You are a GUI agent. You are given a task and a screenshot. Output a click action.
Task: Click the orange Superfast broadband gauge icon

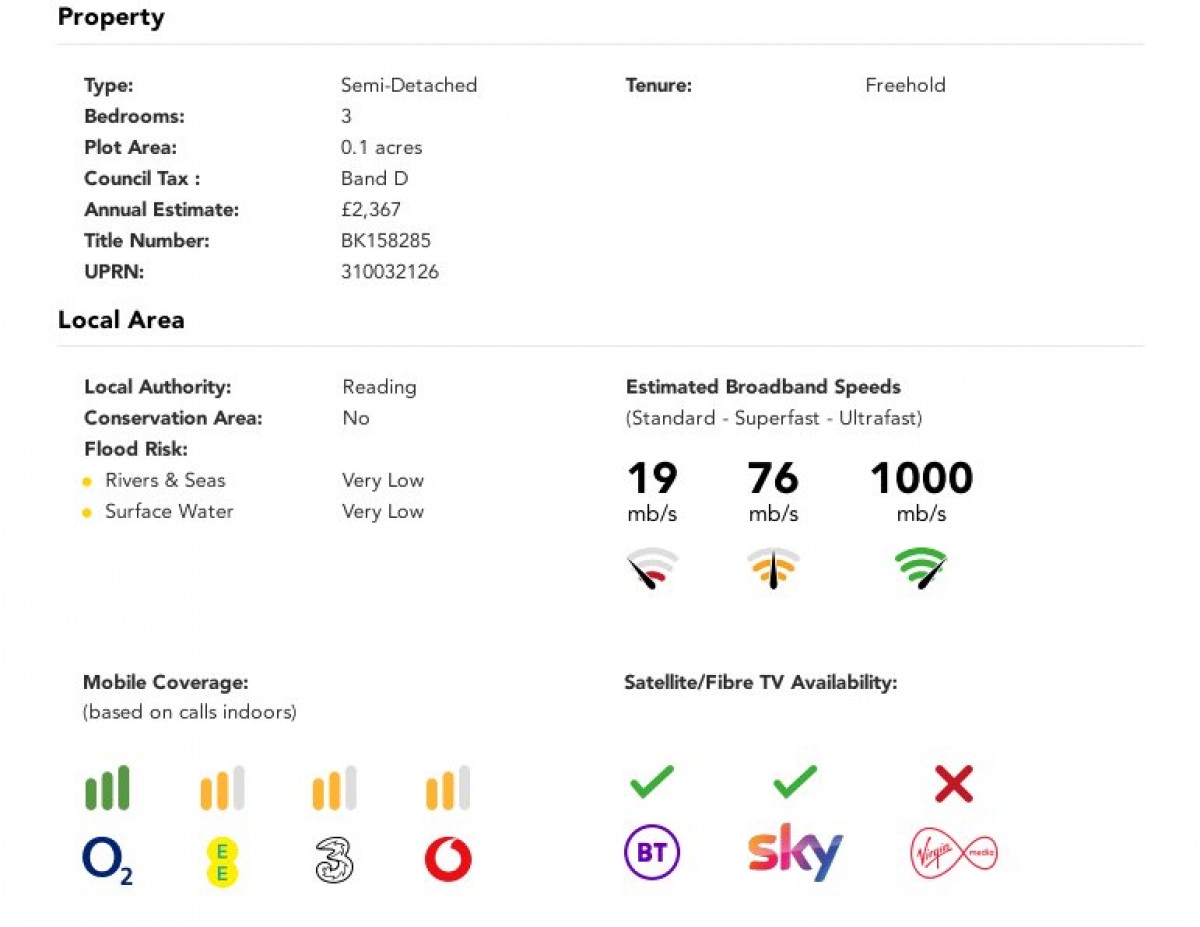point(773,568)
